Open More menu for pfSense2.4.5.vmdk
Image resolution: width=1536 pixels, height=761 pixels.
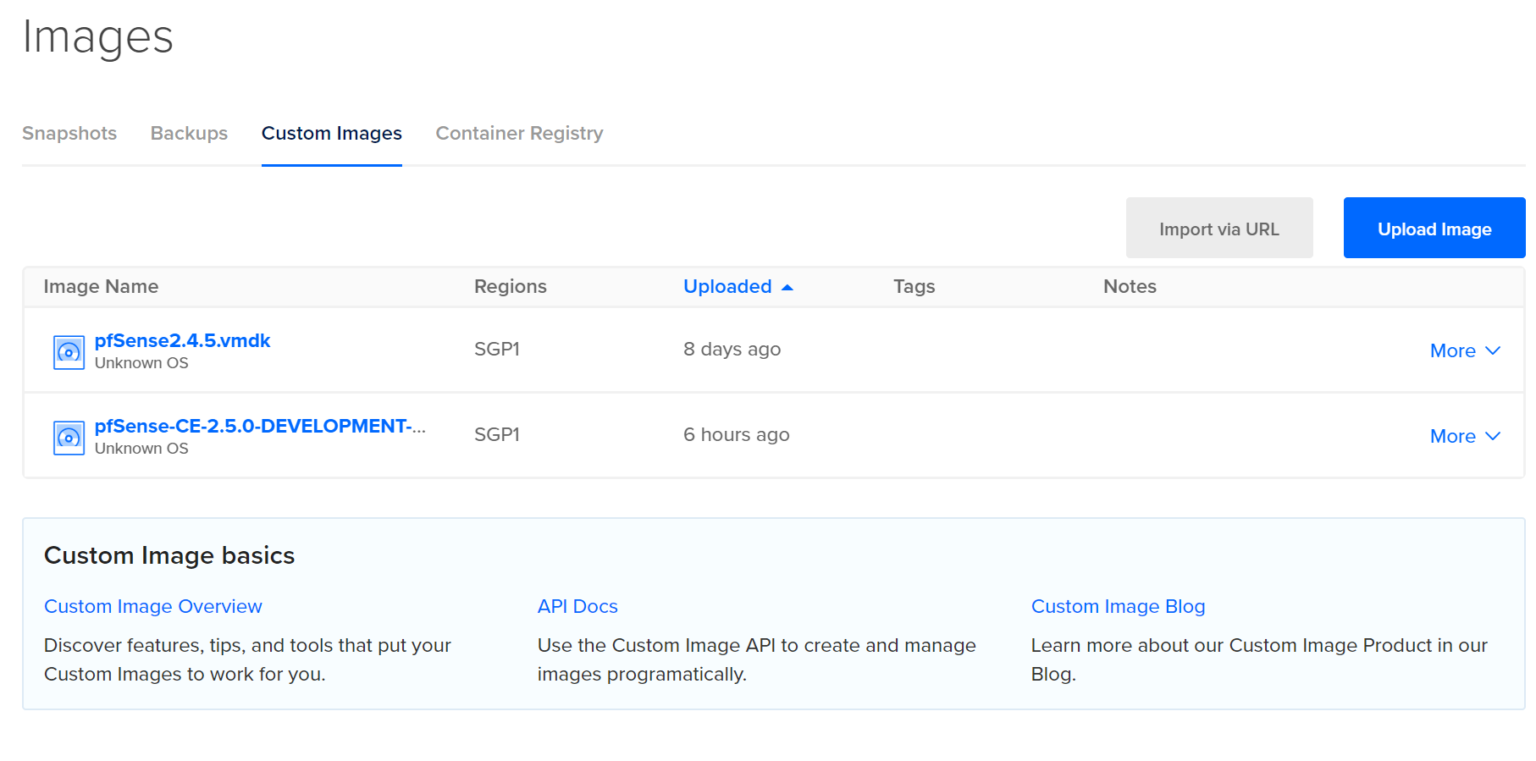coord(1465,351)
